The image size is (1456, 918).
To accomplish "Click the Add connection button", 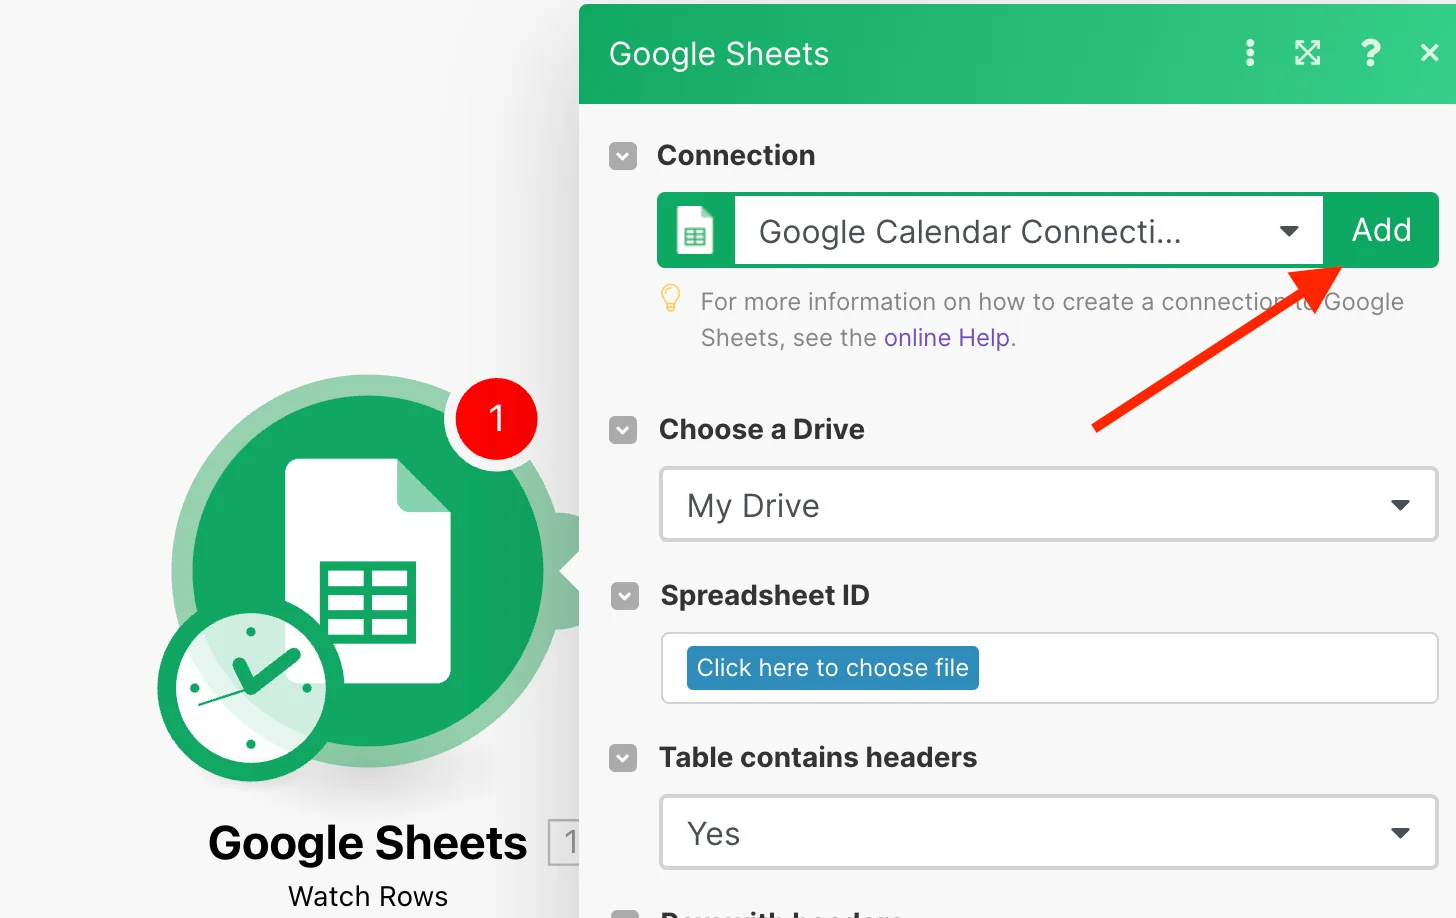I will click(x=1381, y=230).
